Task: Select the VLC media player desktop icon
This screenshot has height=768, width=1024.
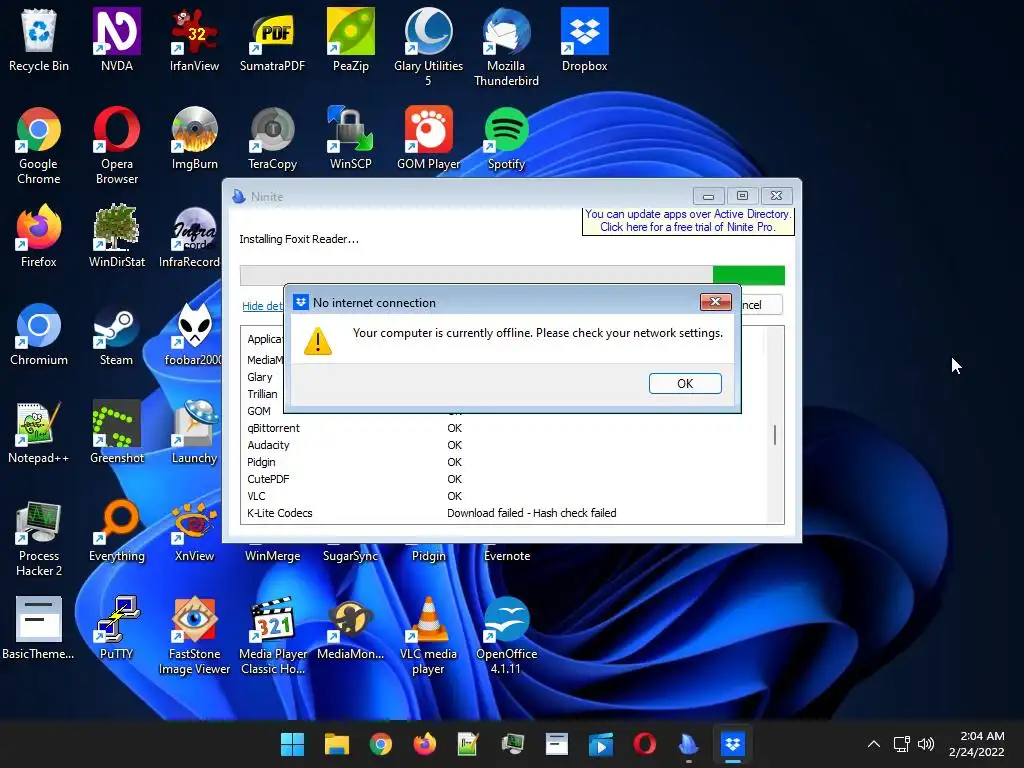Action: 428,635
